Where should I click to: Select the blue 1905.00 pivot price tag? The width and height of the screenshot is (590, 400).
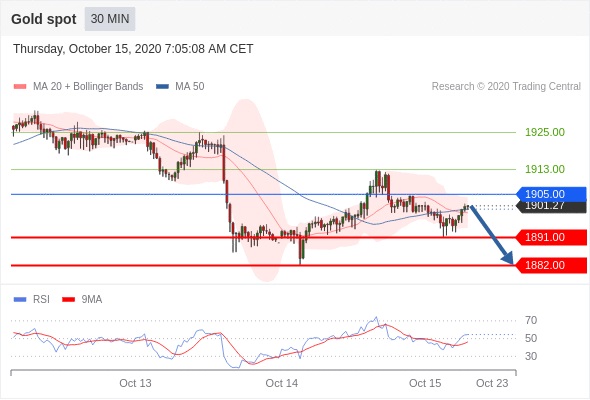tap(551, 194)
